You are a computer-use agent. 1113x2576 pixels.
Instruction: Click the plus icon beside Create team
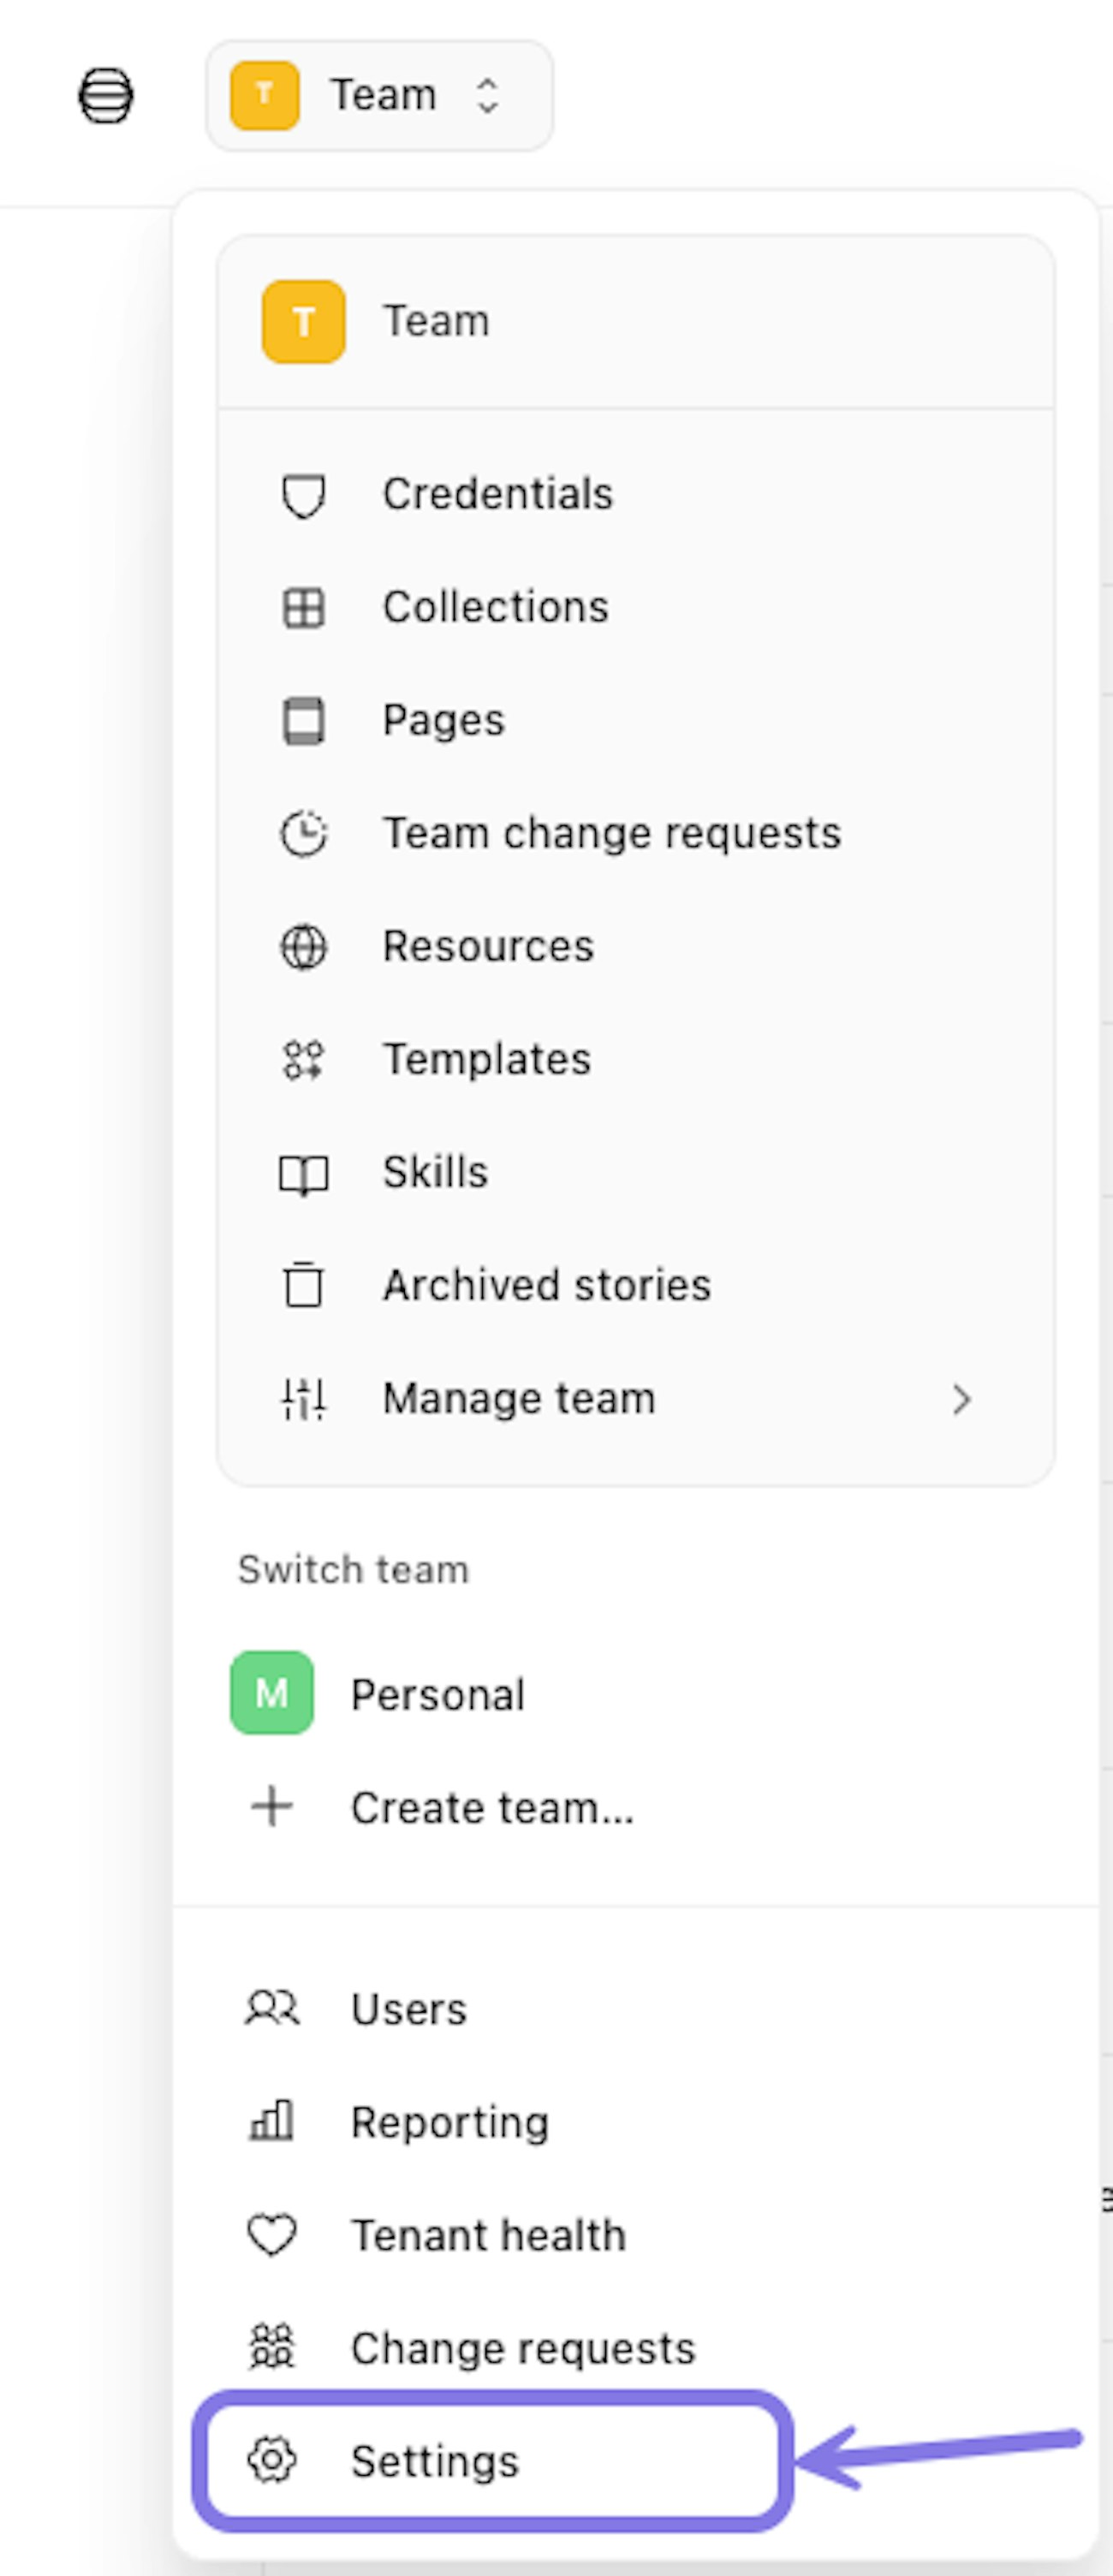pos(272,1807)
